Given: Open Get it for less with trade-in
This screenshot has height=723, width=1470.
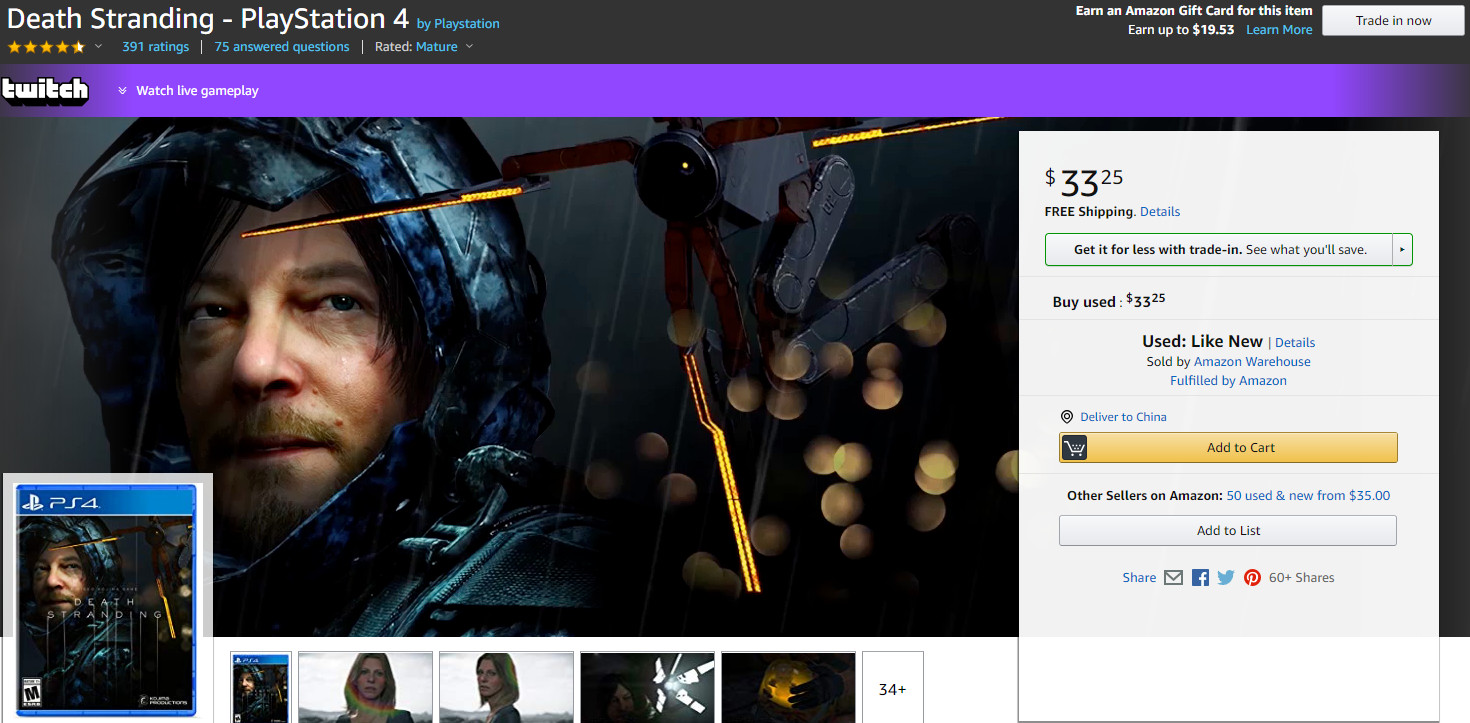Looking at the screenshot, I should (1219, 250).
